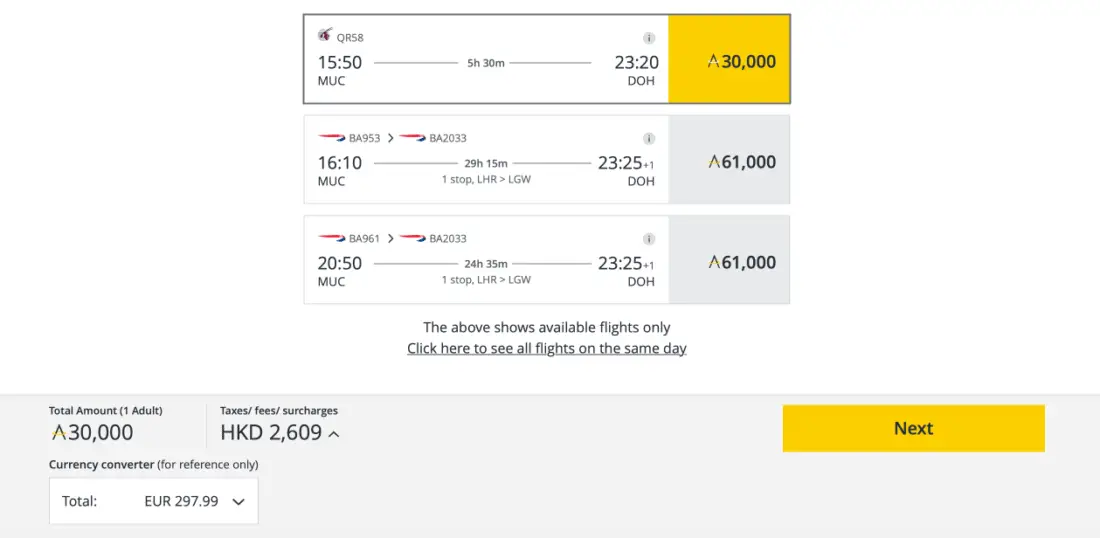Choose the 61,000 miles fare for BA953
The height and width of the screenshot is (538, 1100).
click(x=729, y=160)
